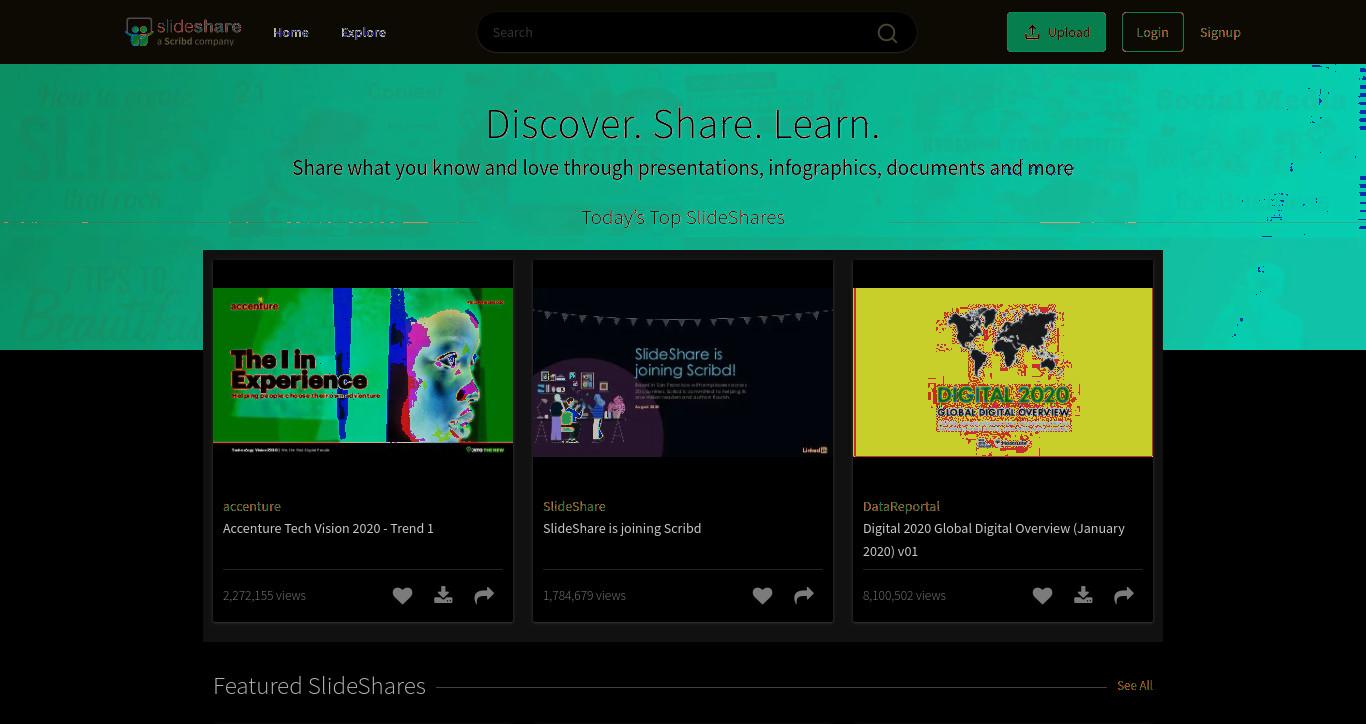1366x724 pixels.
Task: Open the DataReportal author link
Action: pyautogui.click(x=901, y=506)
